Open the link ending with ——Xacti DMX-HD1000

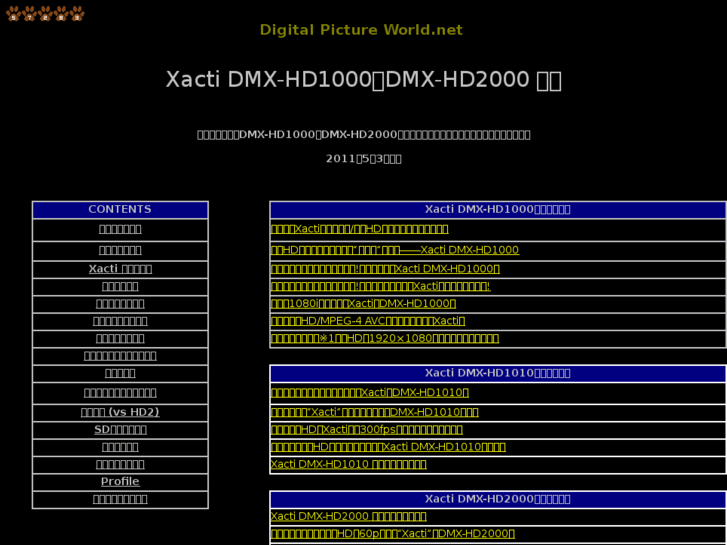point(395,250)
